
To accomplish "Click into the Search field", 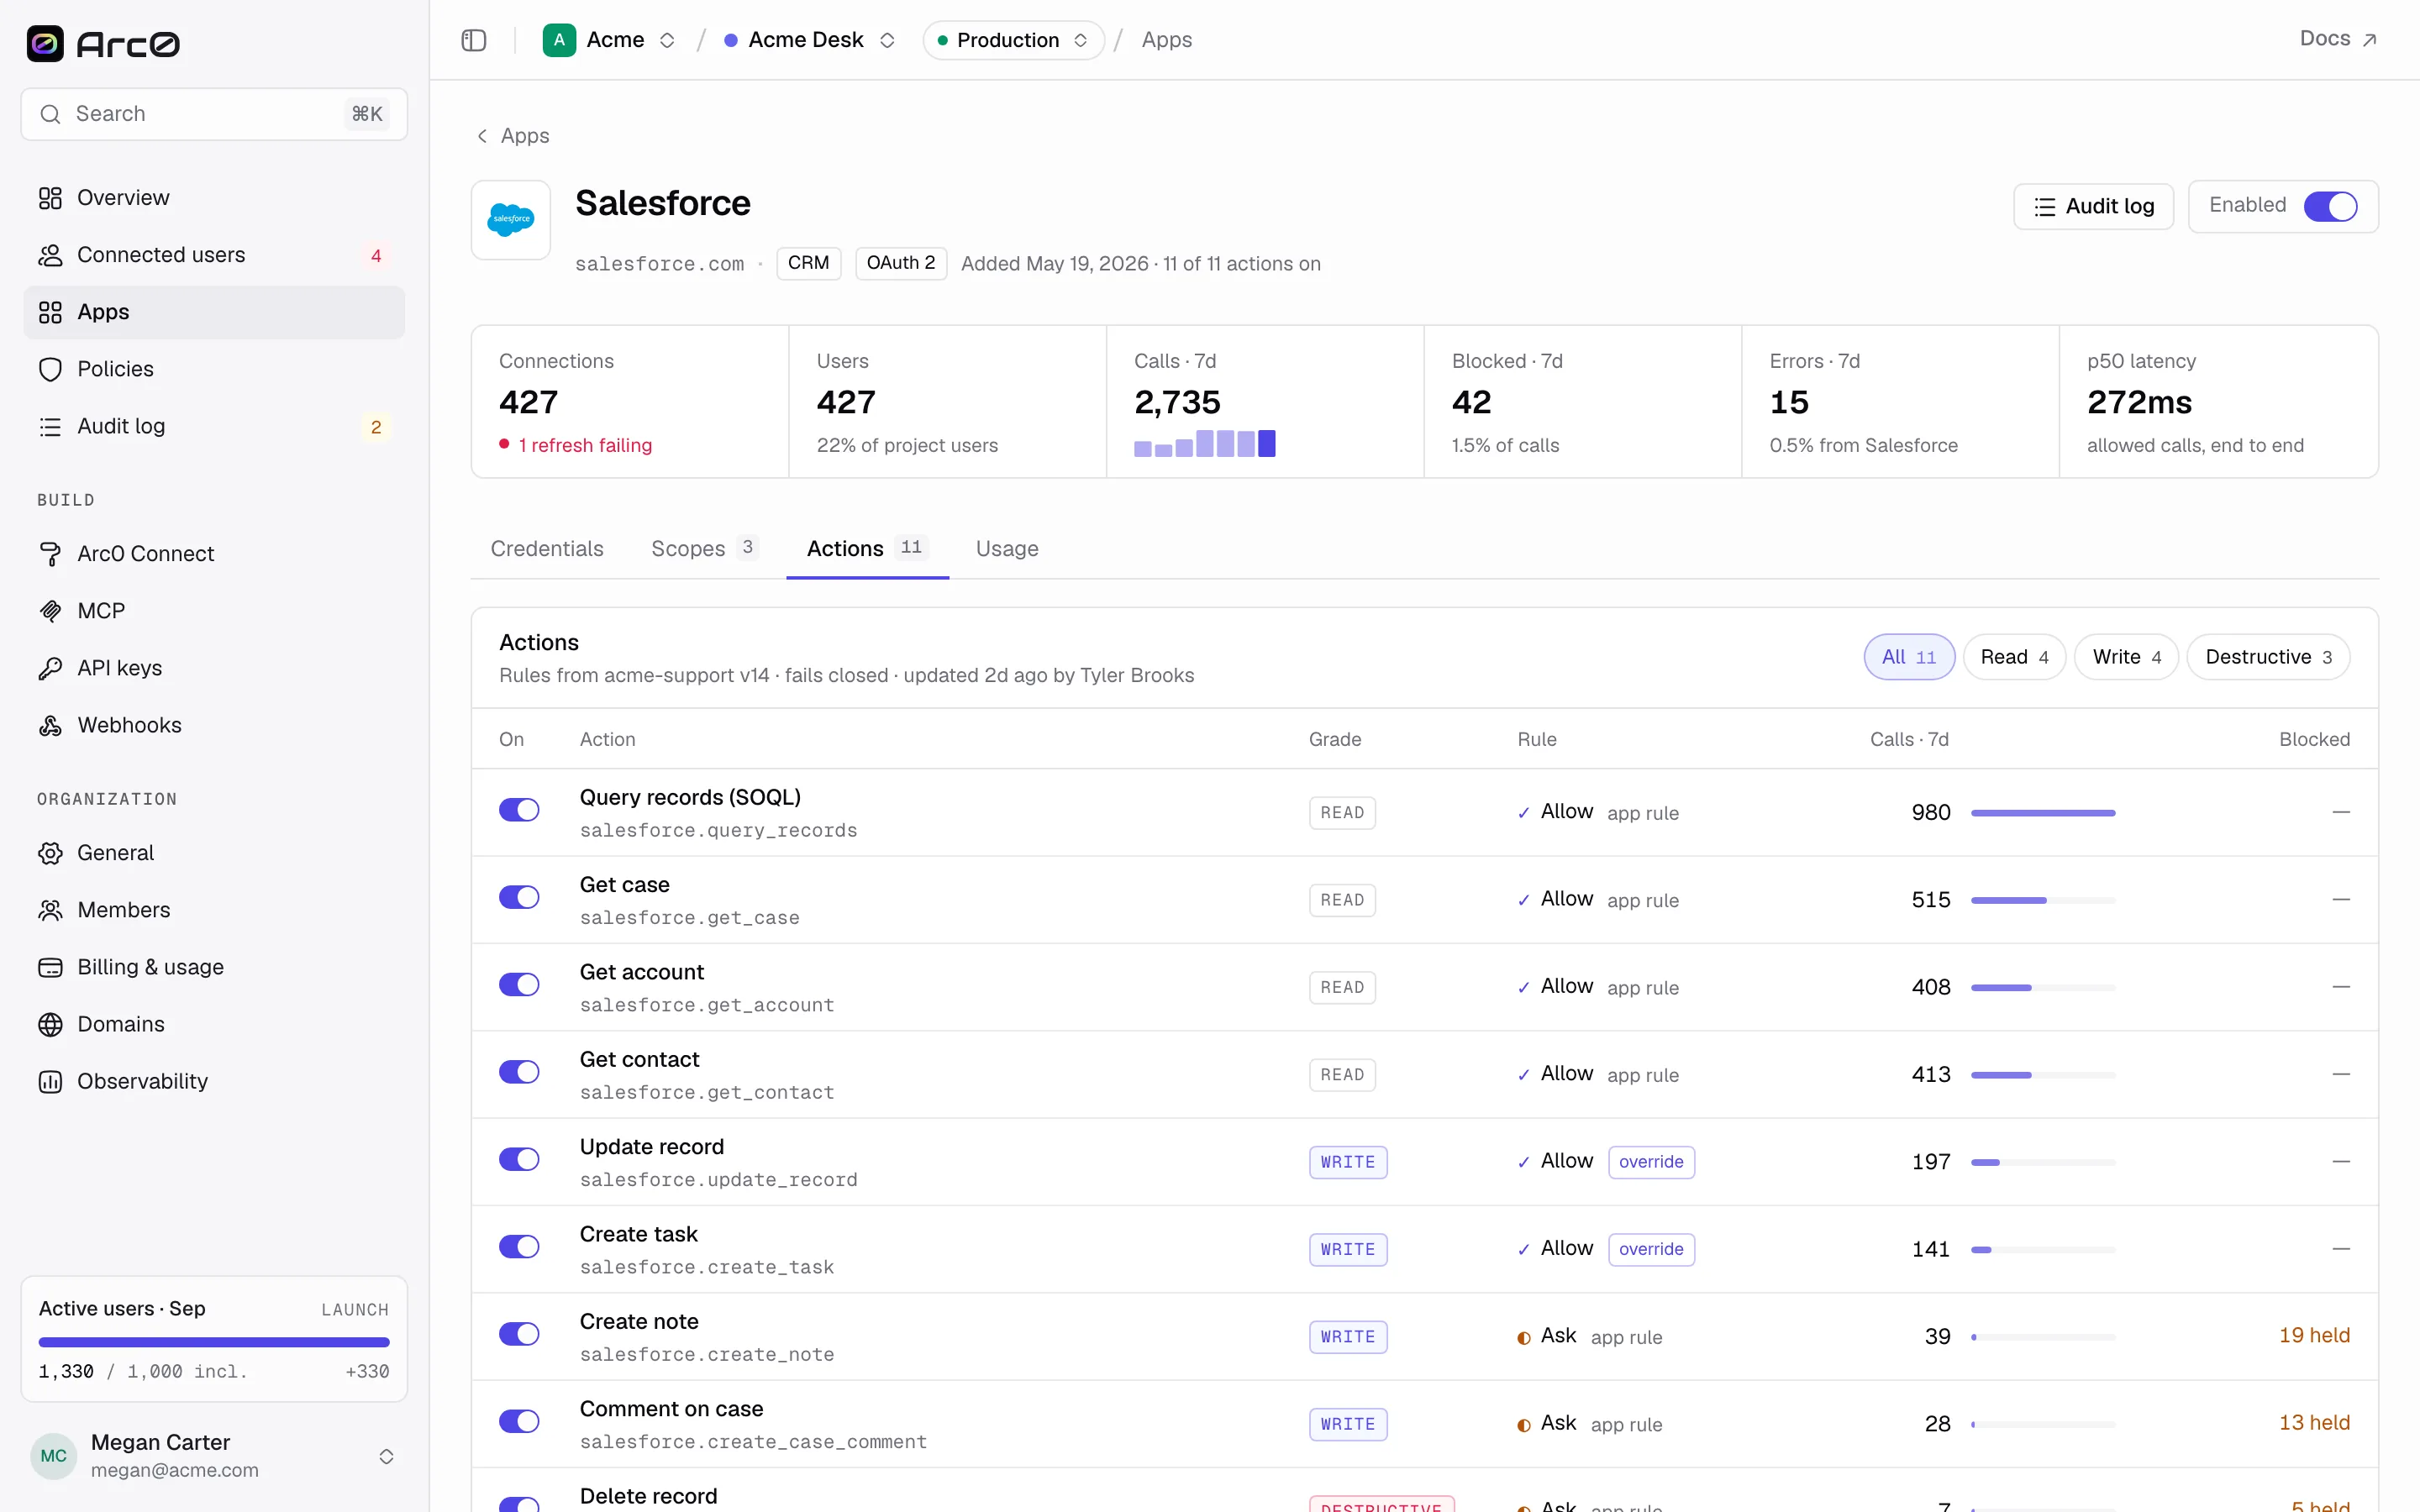I will point(214,114).
